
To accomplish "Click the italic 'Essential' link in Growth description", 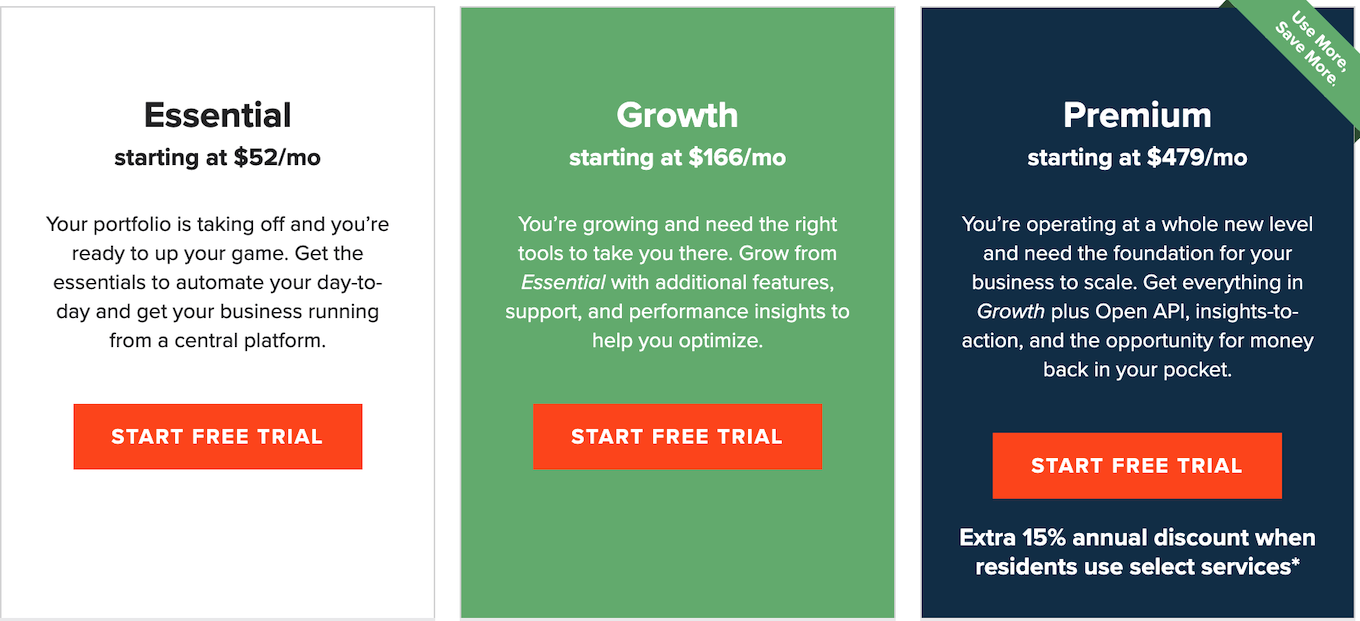I will [563, 282].
